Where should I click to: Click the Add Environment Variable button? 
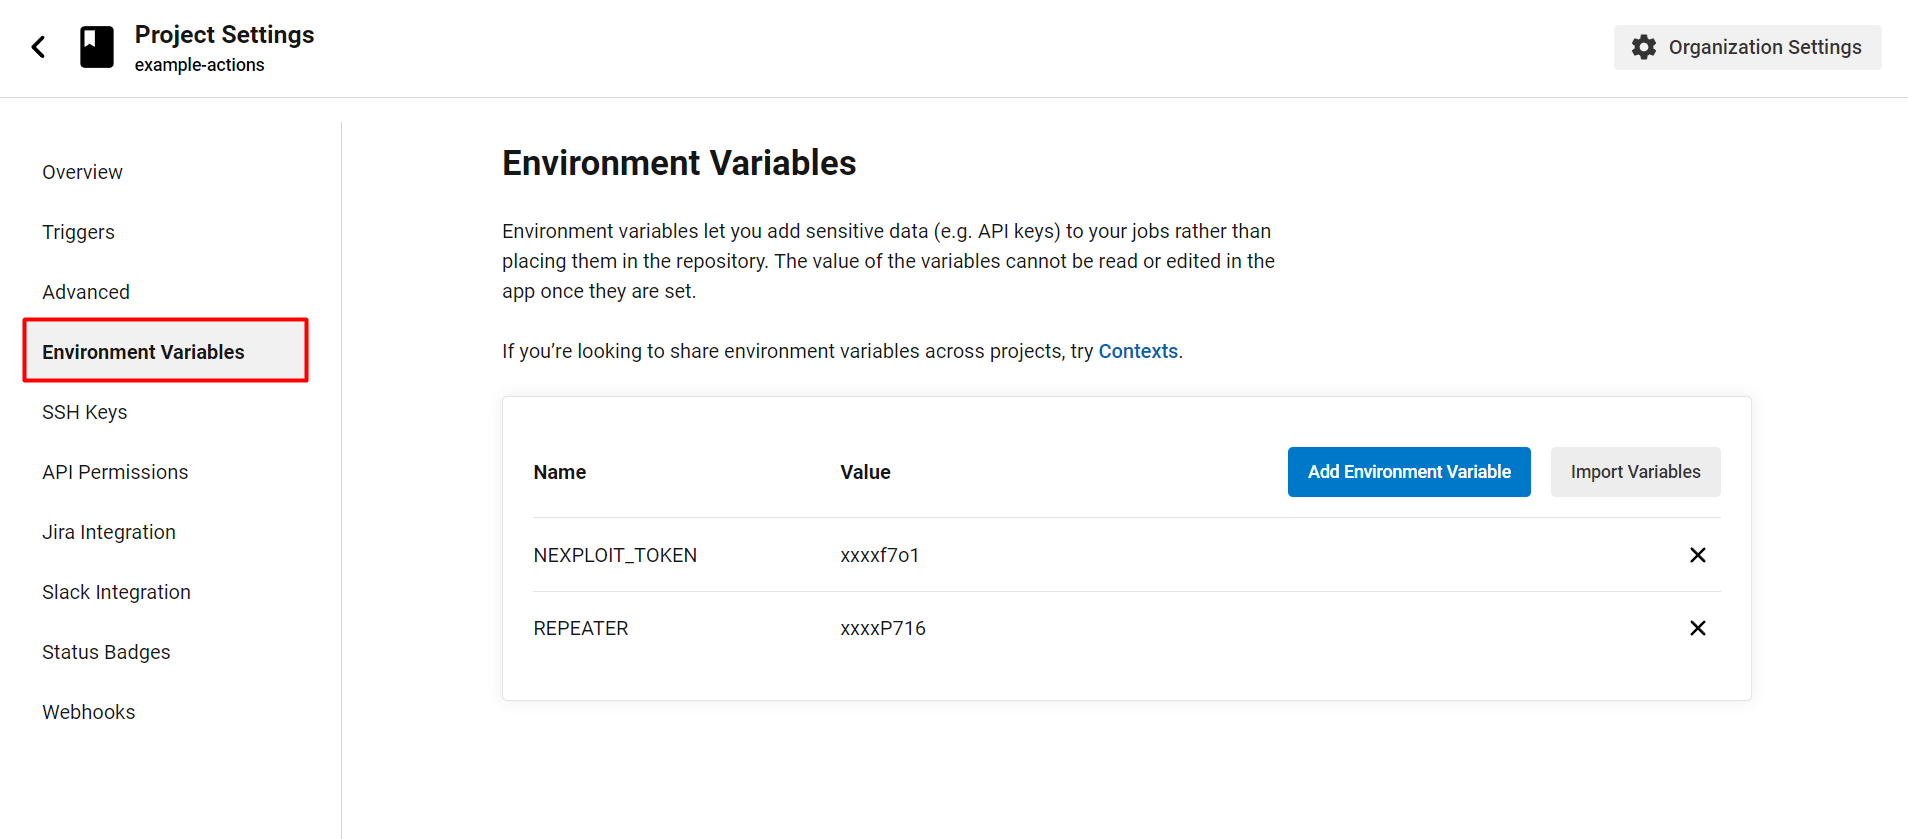tap(1409, 472)
